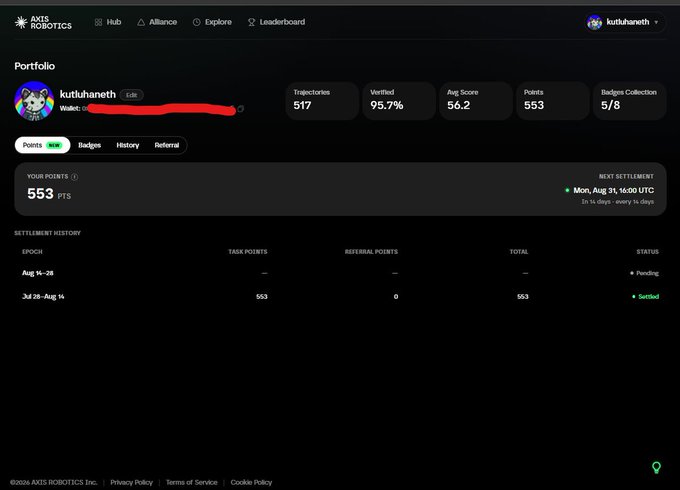The height and width of the screenshot is (490, 680).
Task: Click the Points 553 stat card
Action: coord(552,101)
